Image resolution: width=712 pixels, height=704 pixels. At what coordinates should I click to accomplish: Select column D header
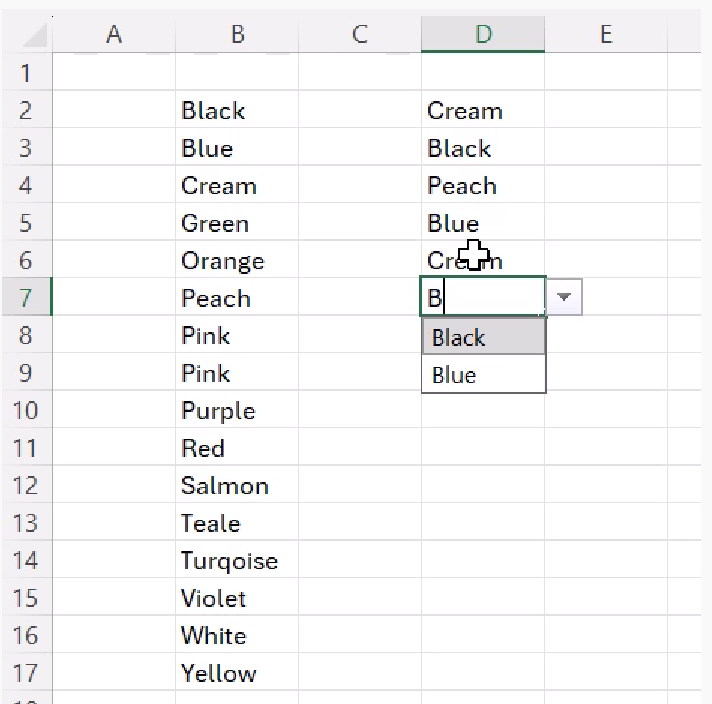coord(483,35)
